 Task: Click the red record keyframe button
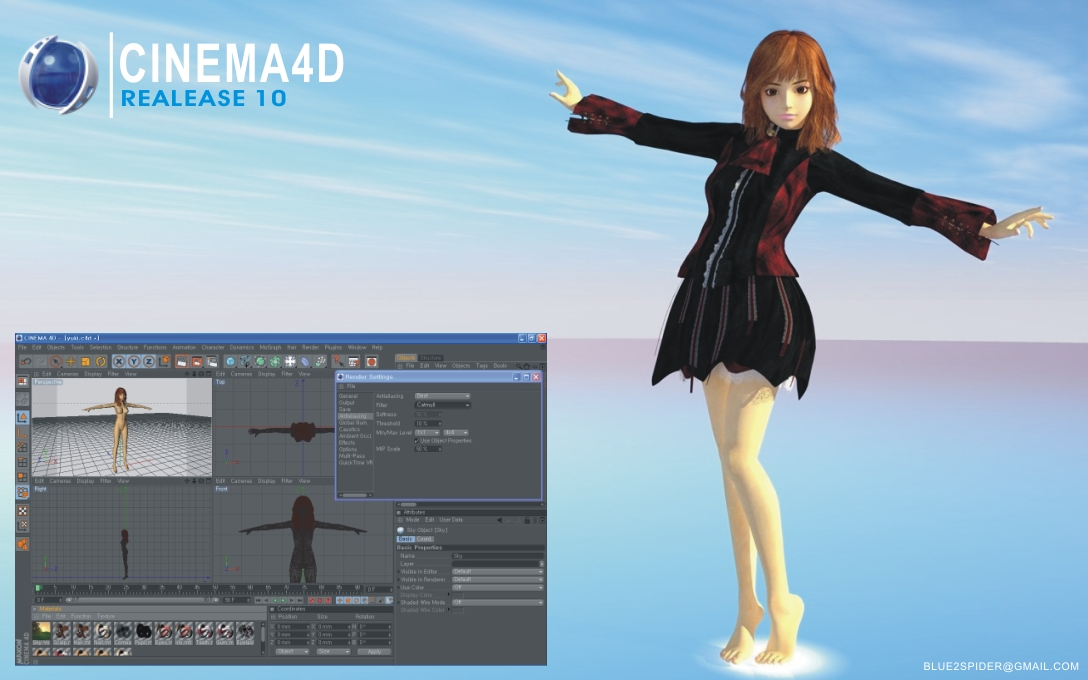tap(312, 600)
